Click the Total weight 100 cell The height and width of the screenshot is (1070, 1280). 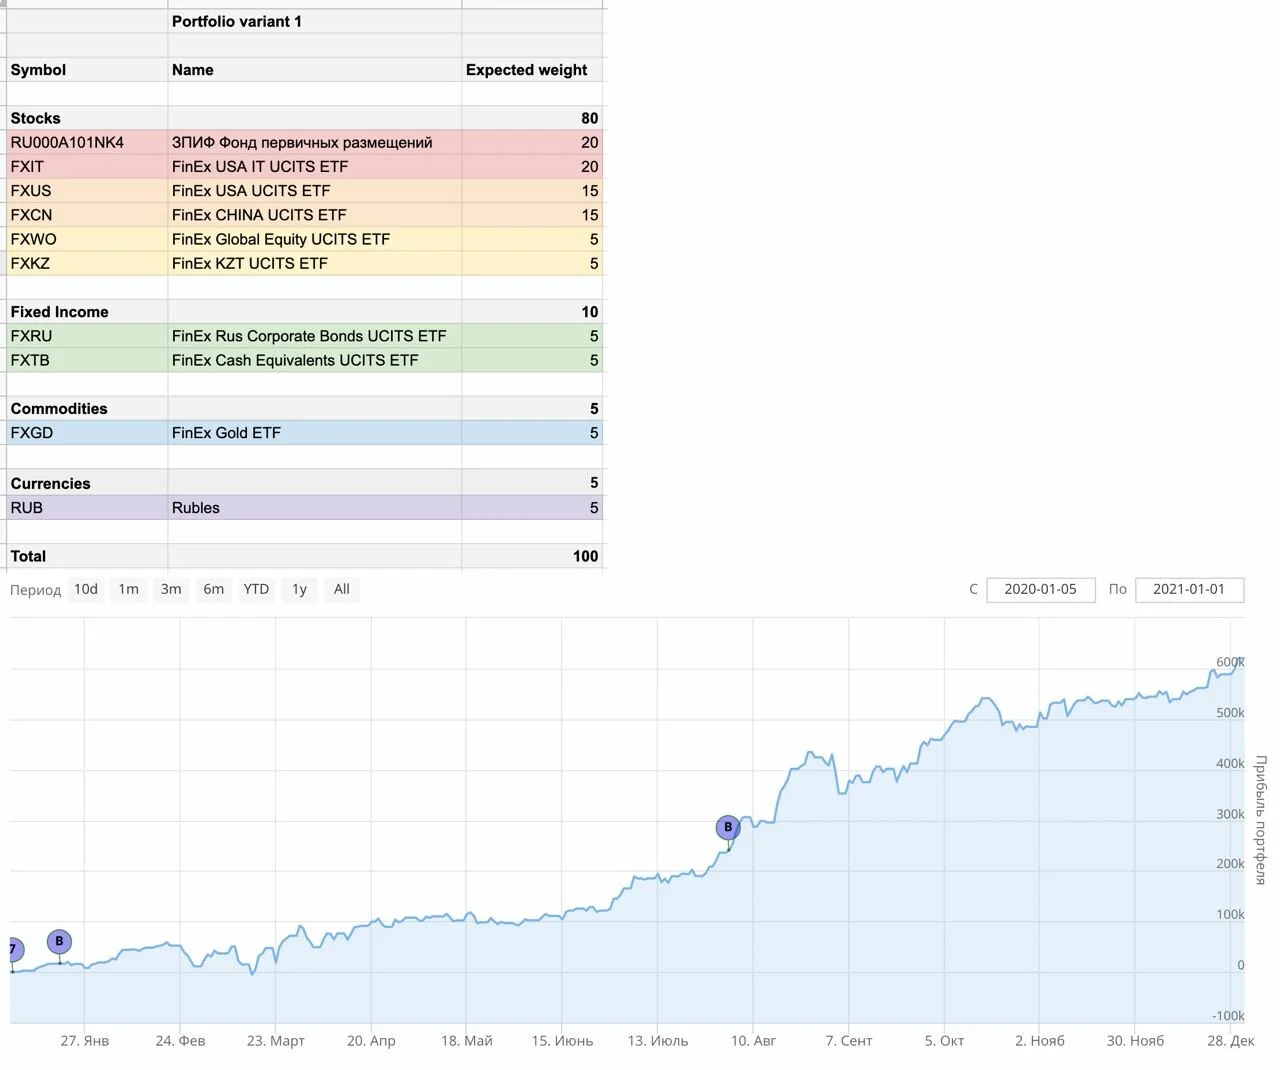tap(532, 556)
